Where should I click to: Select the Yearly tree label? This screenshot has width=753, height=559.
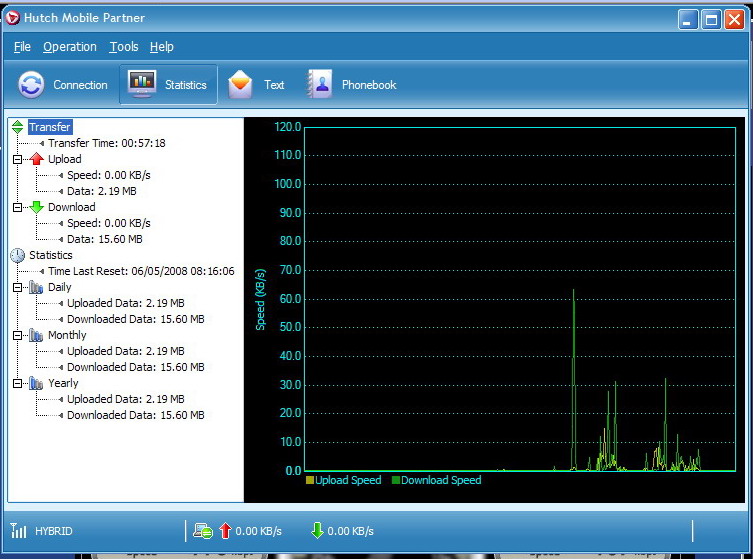tap(63, 383)
